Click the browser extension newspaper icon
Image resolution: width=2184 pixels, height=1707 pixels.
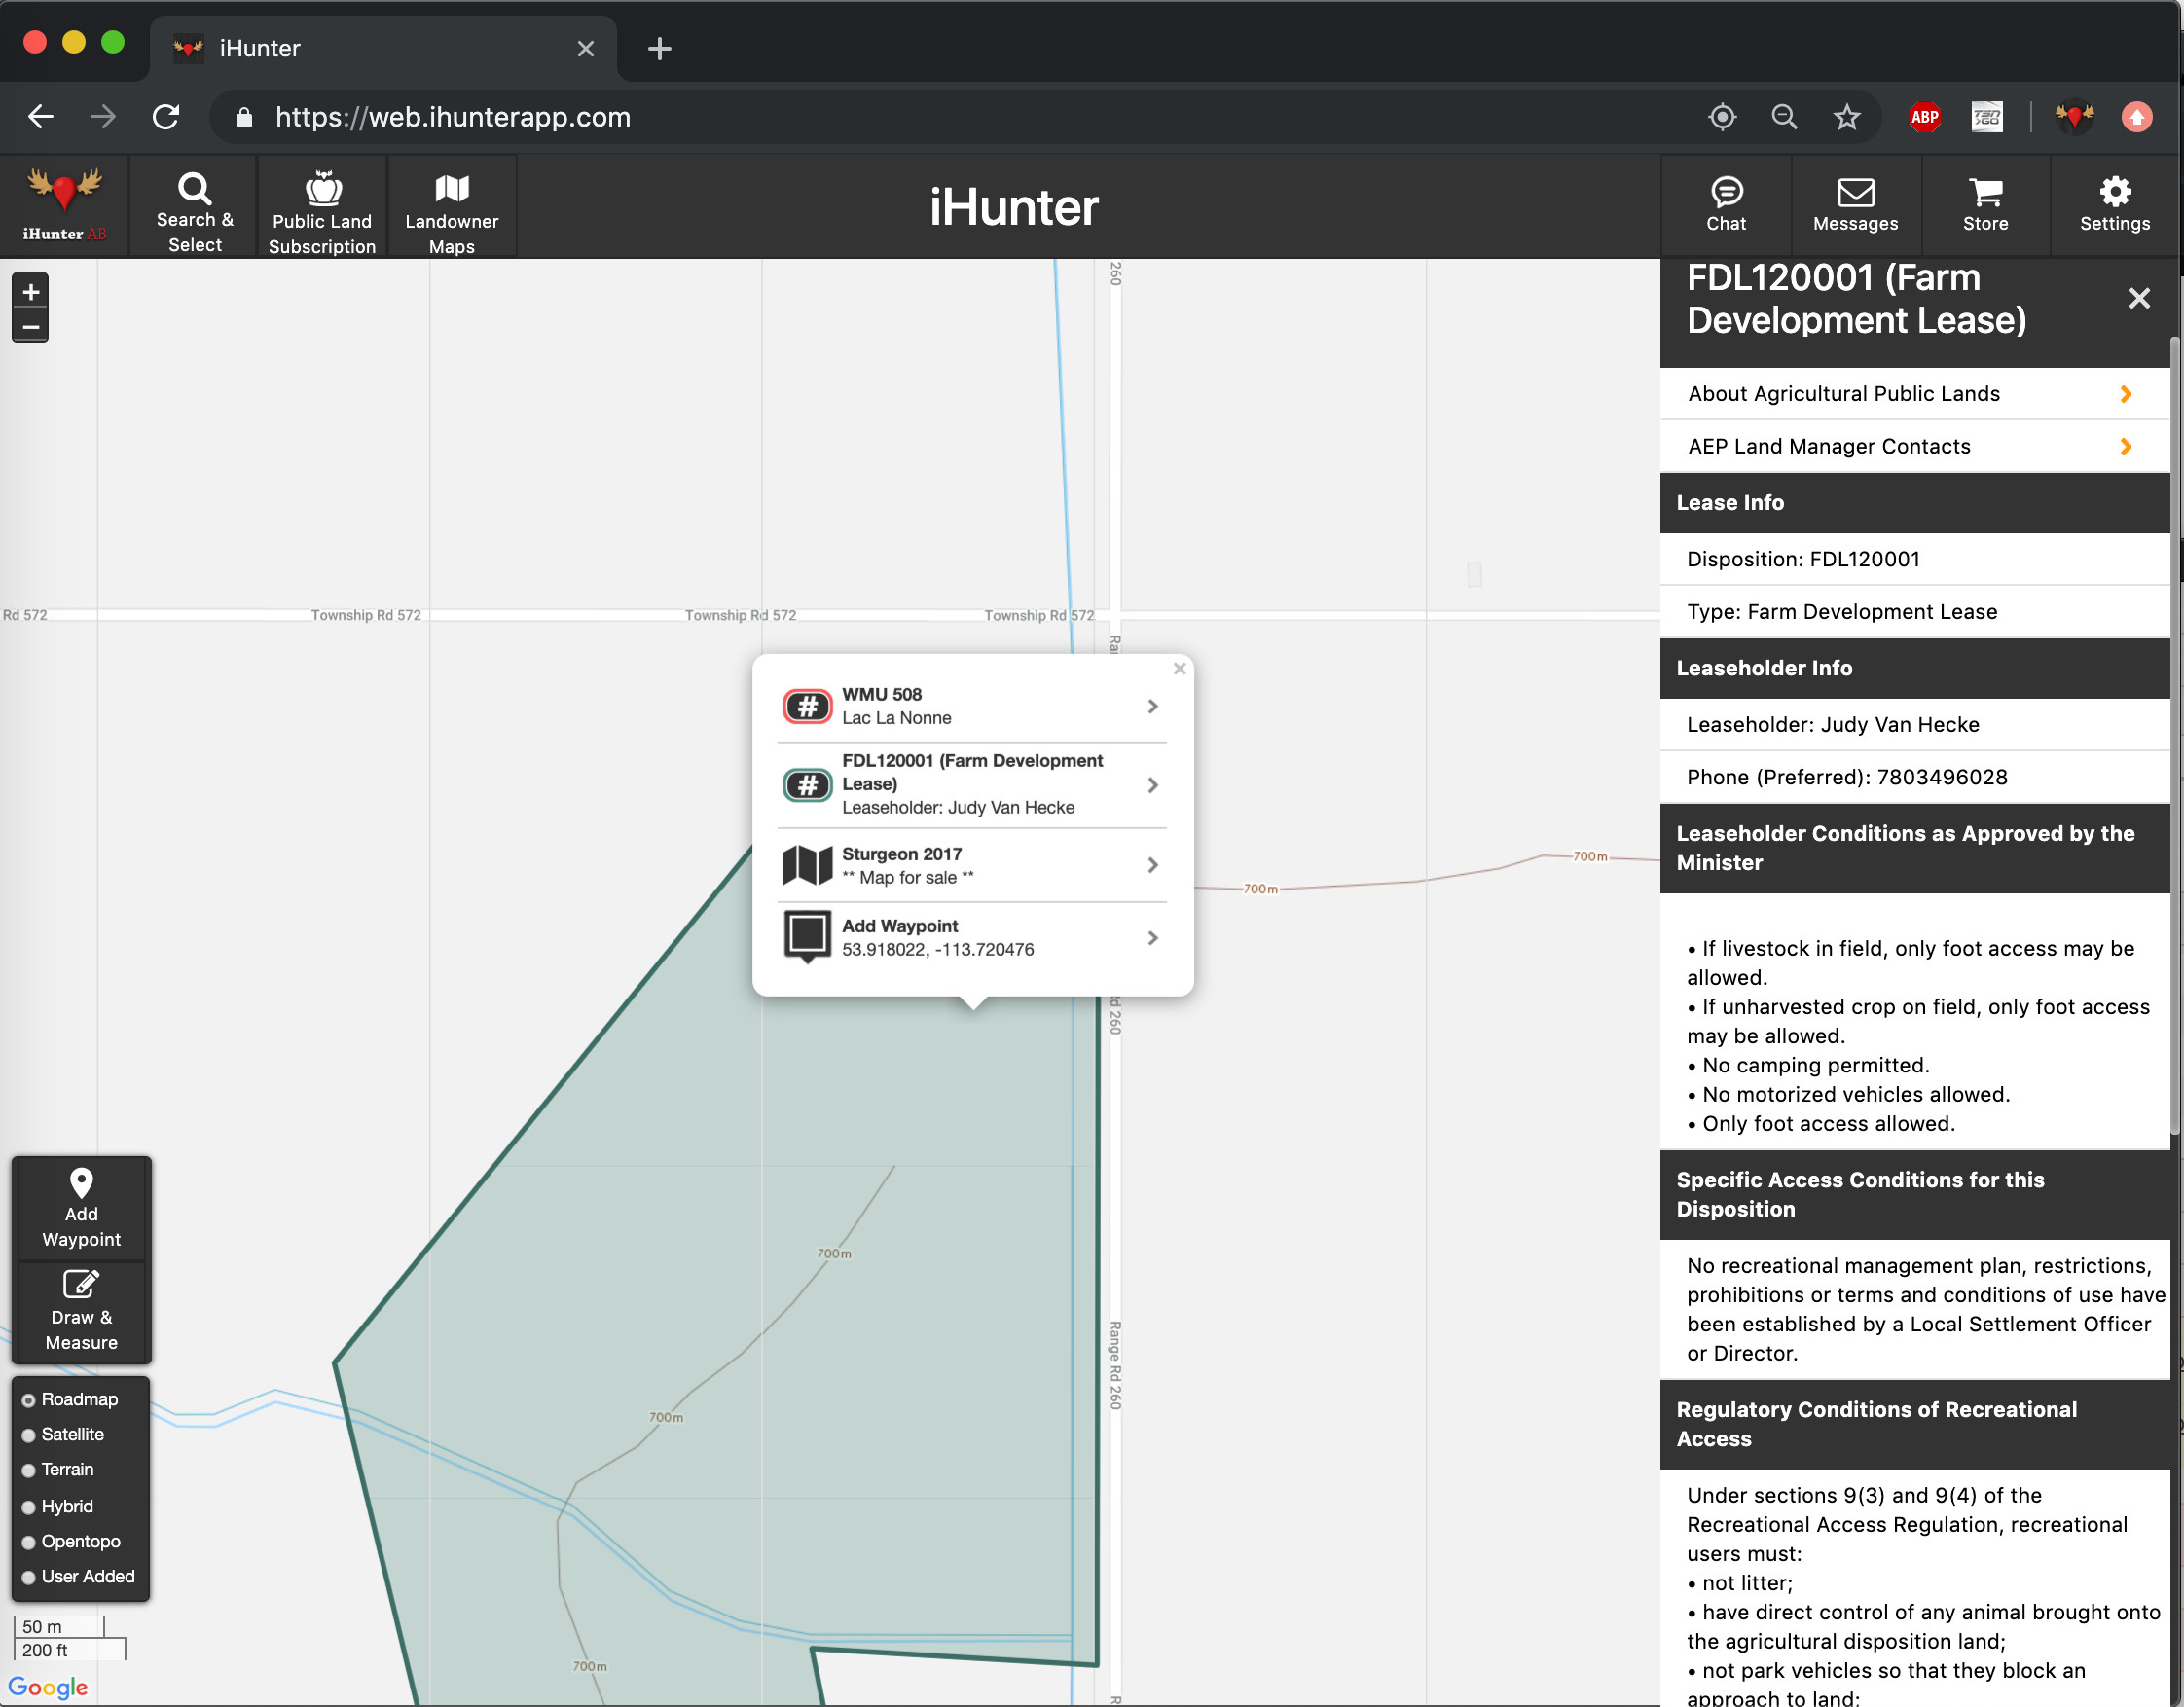point(1986,117)
